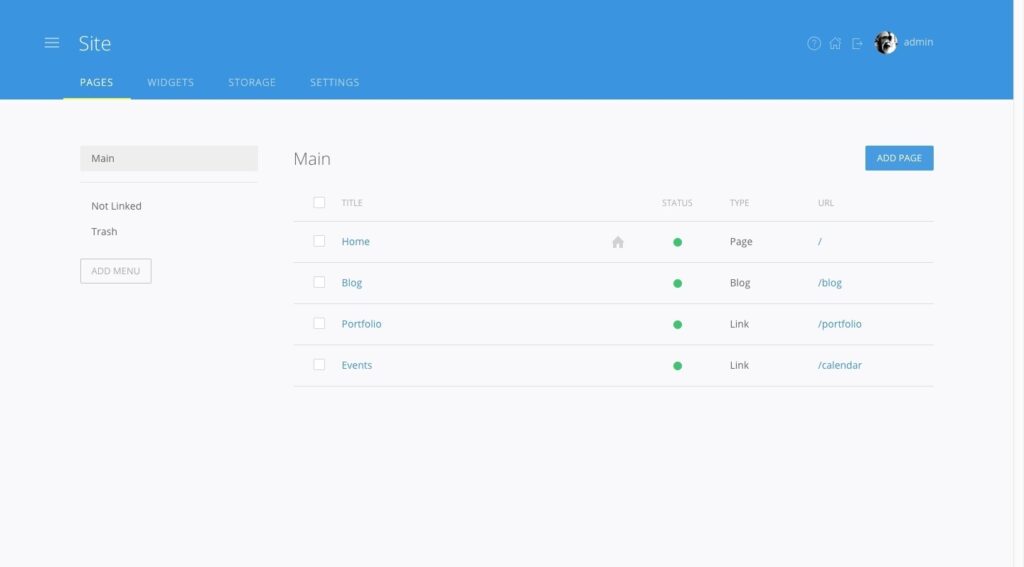Viewport: 1024px width, 567px height.
Task: Click the logout icon
Action: click(x=857, y=43)
